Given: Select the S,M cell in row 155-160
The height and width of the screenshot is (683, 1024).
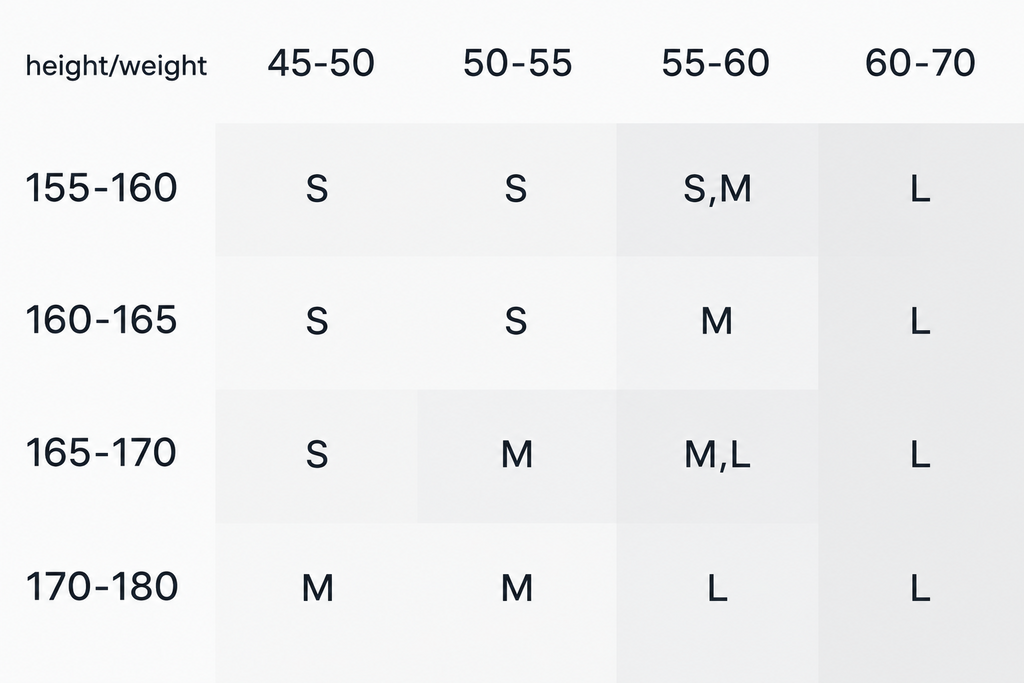Looking at the screenshot, I should tap(717, 189).
